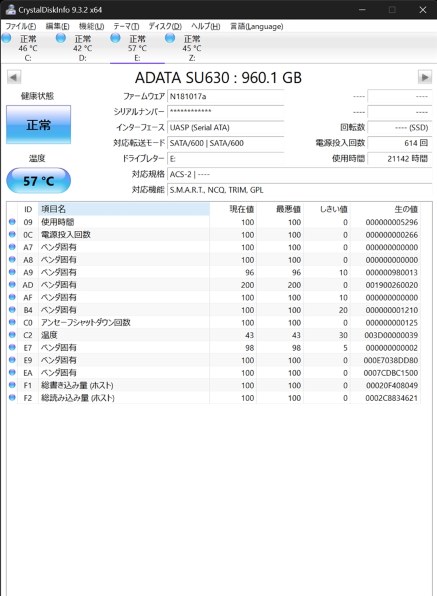This screenshot has height=596, width=437.
Task: Open the 編集(E) menu
Action: pos(57,27)
